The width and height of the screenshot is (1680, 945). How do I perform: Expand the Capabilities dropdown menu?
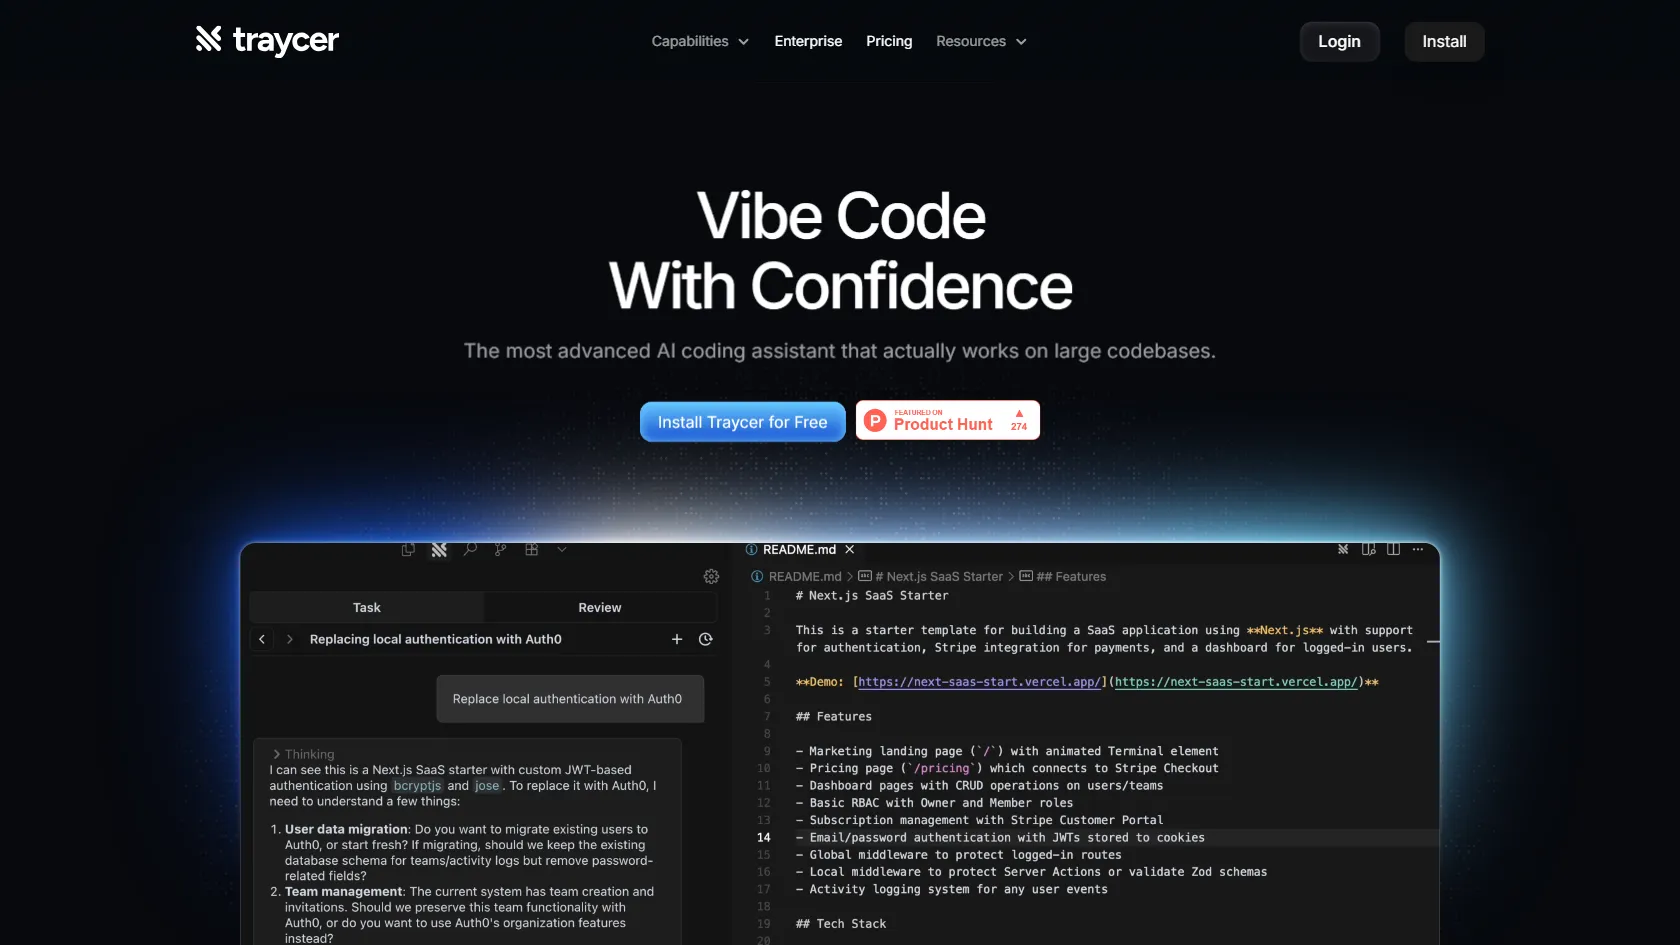pyautogui.click(x=699, y=41)
